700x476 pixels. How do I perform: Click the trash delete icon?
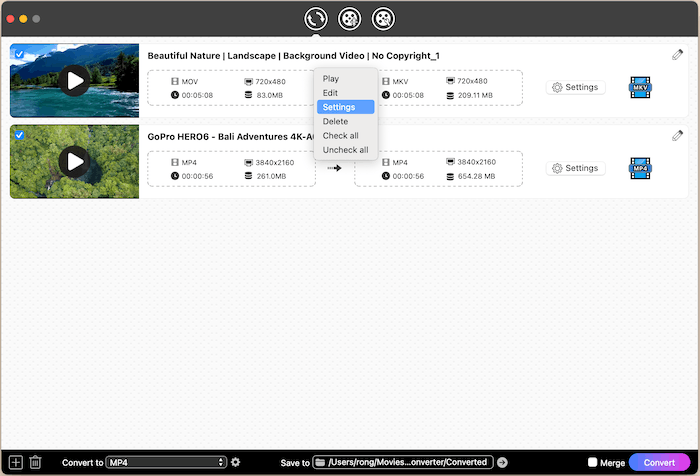coord(35,462)
